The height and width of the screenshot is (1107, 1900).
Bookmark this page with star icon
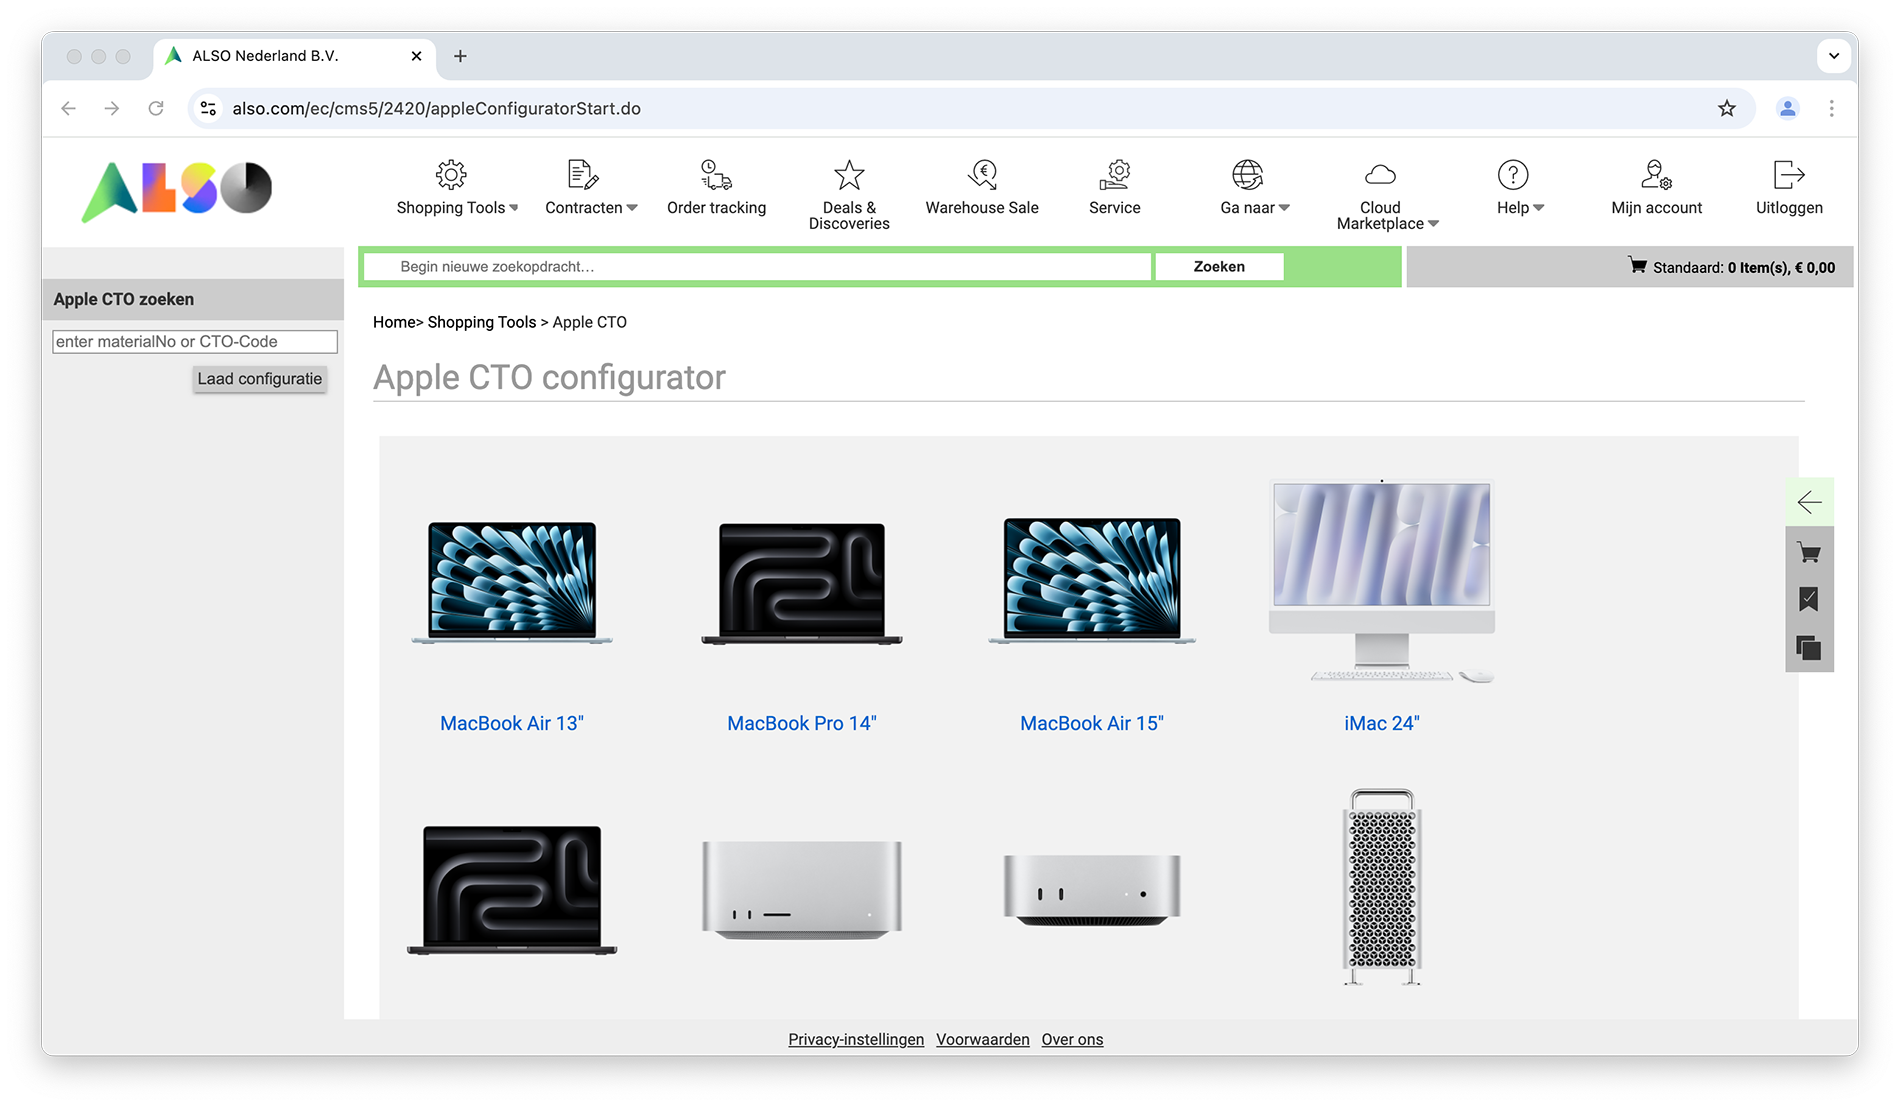(x=1727, y=108)
